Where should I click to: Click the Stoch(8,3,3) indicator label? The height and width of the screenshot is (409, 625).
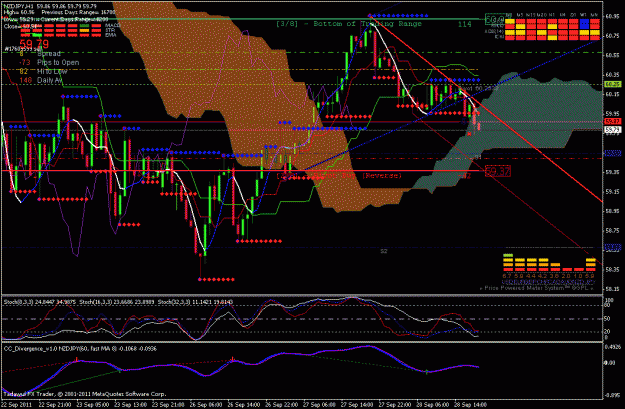coord(19,302)
